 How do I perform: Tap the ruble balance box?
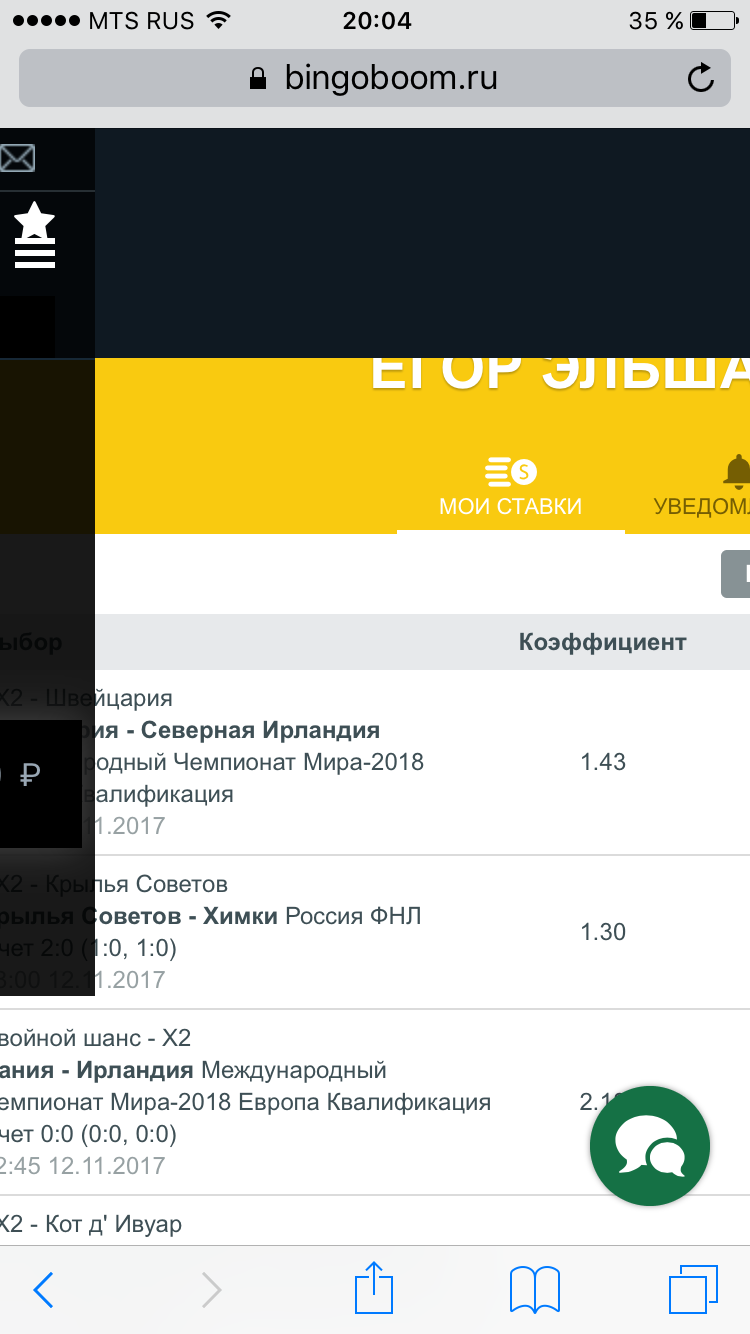click(x=40, y=783)
